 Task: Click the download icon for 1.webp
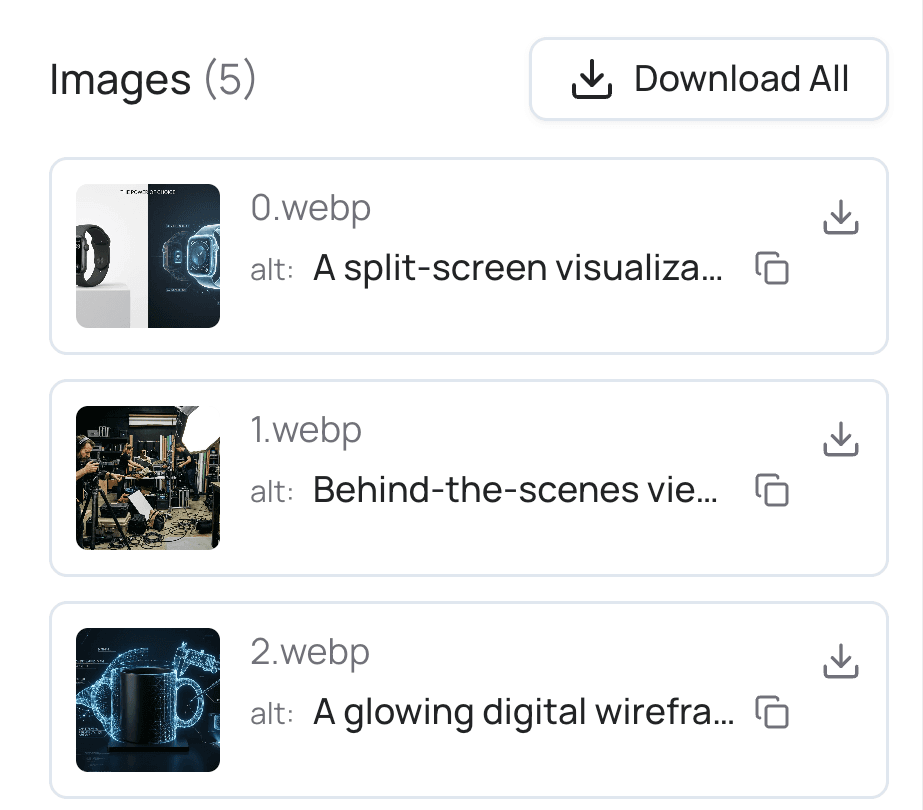coord(841,440)
